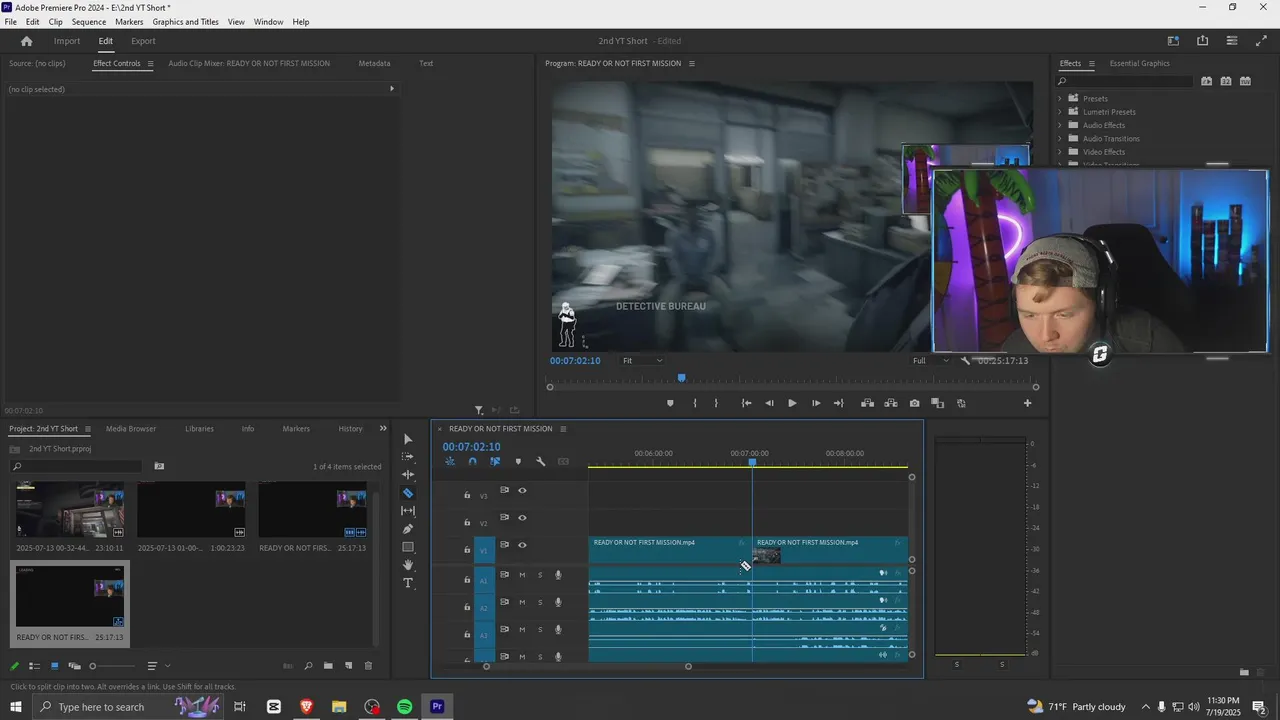Viewport: 1280px width, 720px height.
Task: Select the Hand tool
Action: [408, 565]
